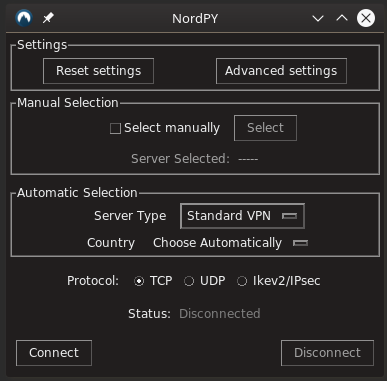
Task: Click the NordPY mountain logo icon
Action: 24,18
